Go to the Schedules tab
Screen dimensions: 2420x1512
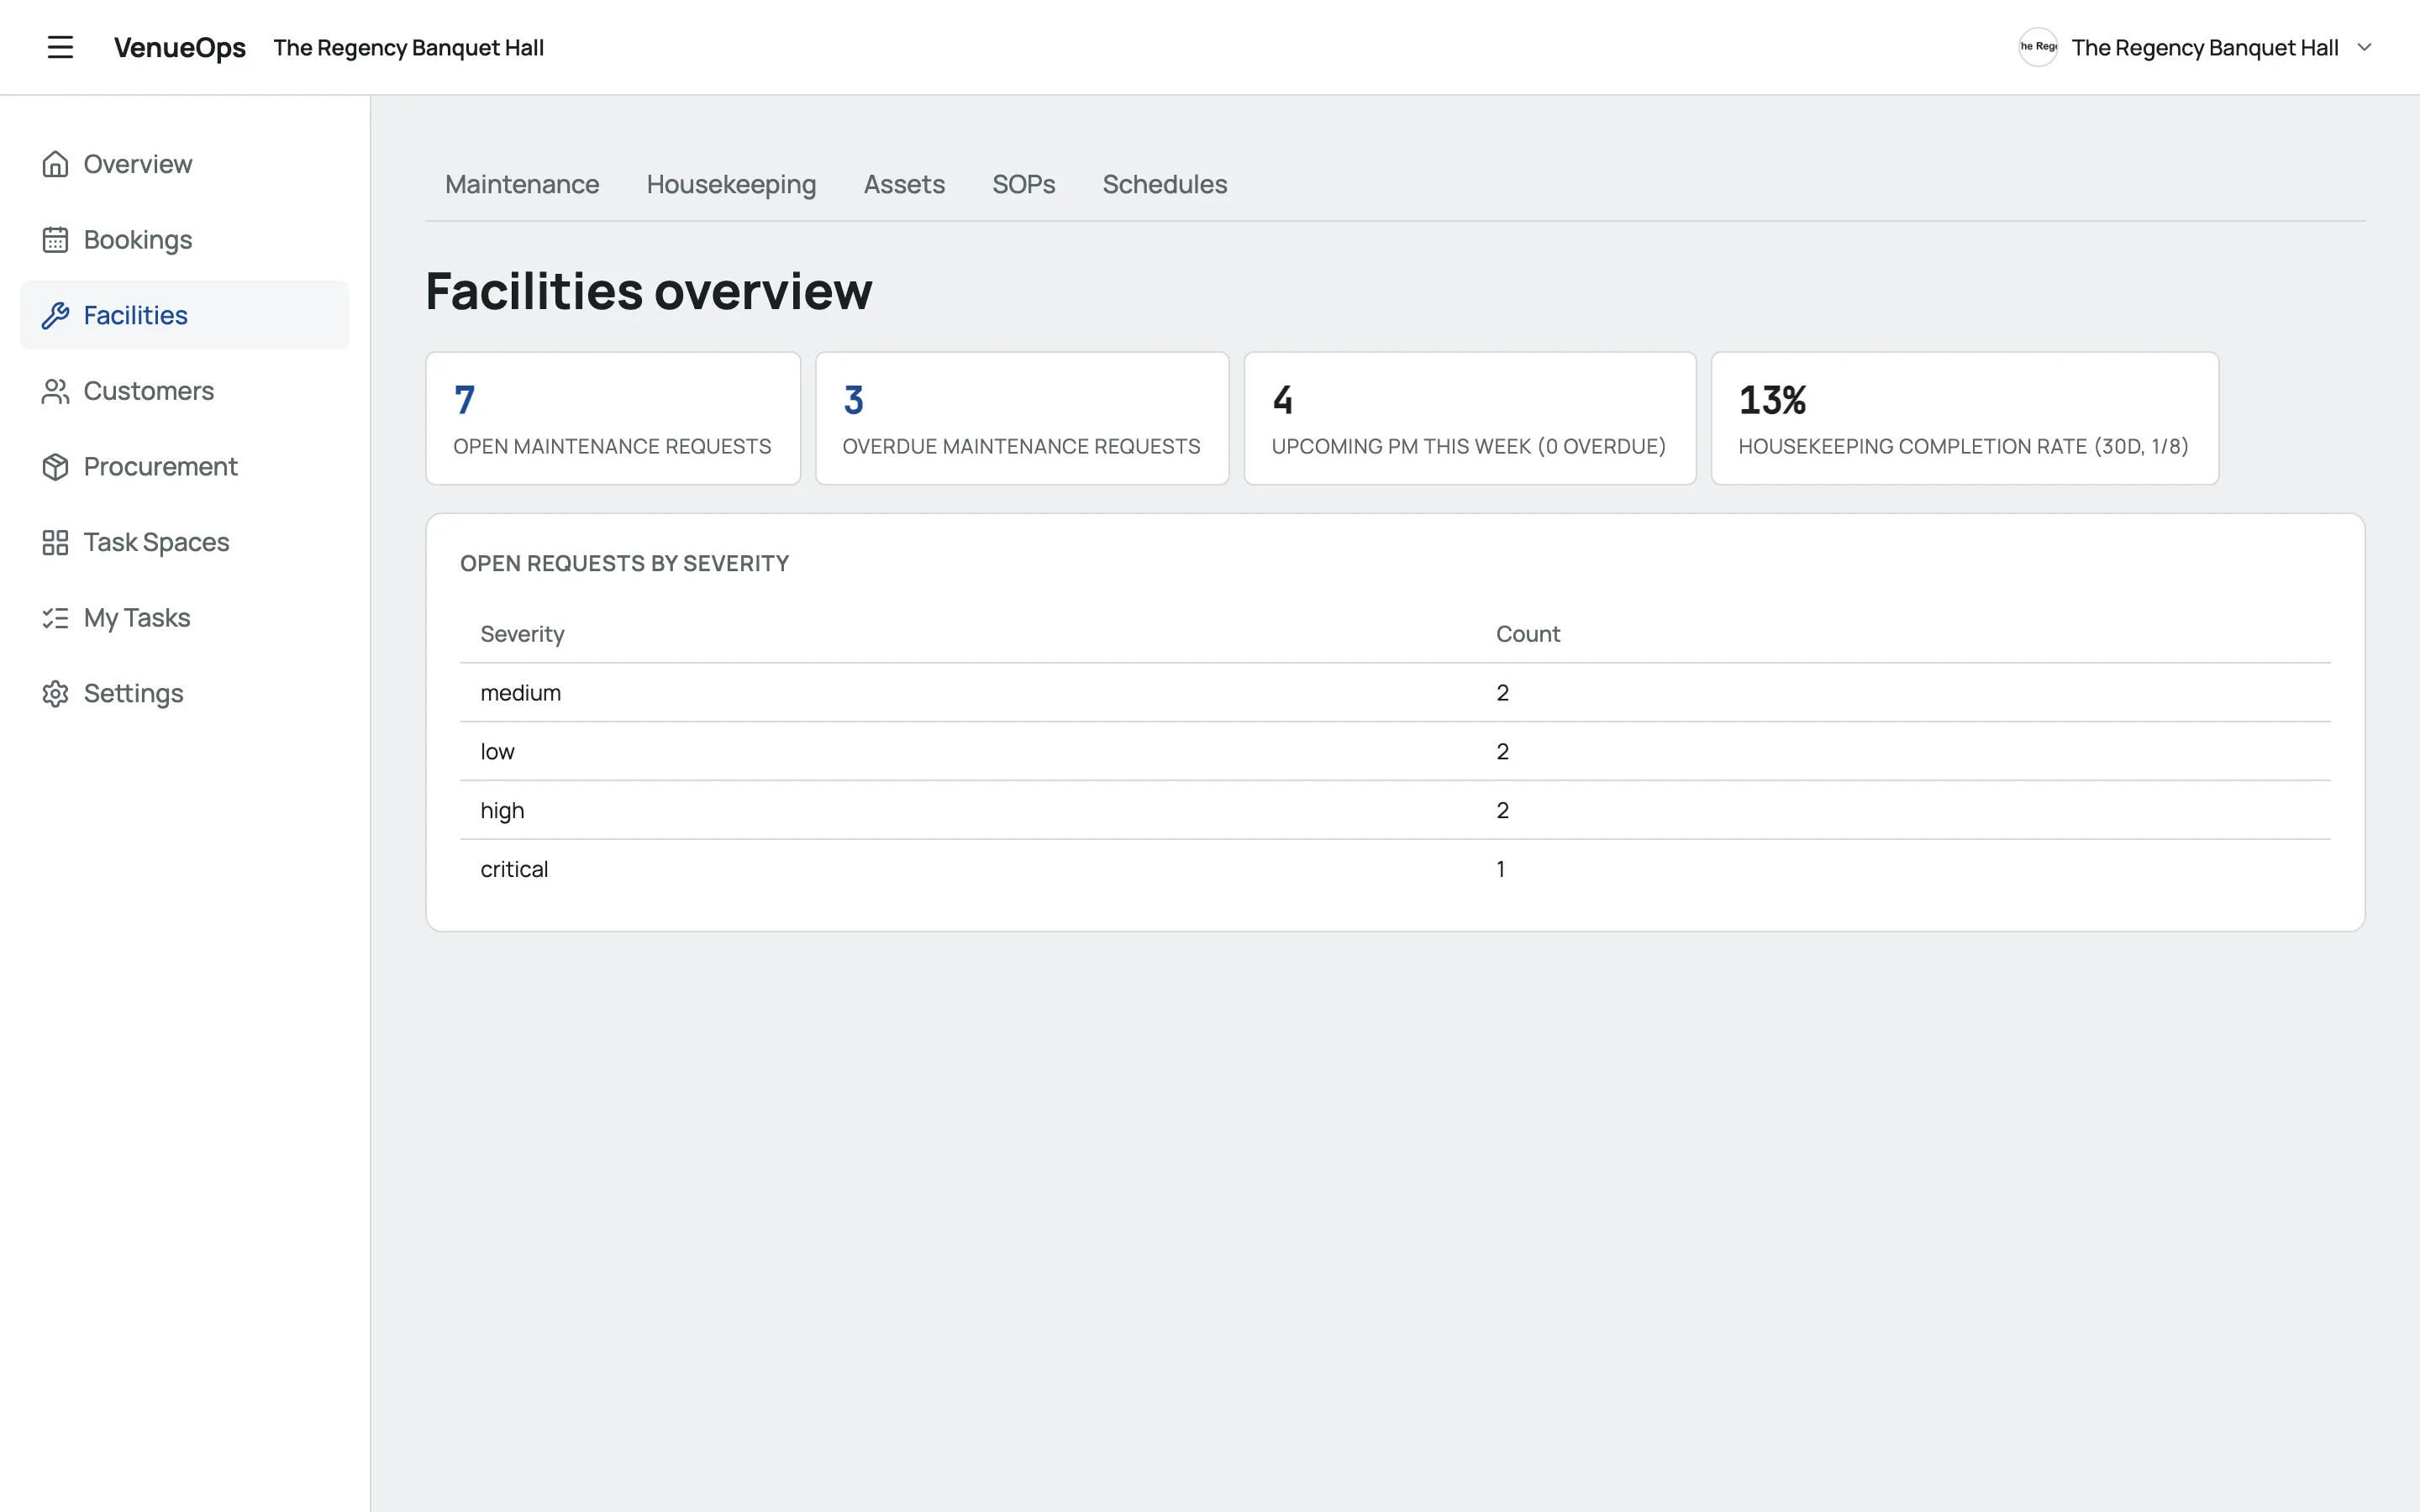pyautogui.click(x=1164, y=184)
